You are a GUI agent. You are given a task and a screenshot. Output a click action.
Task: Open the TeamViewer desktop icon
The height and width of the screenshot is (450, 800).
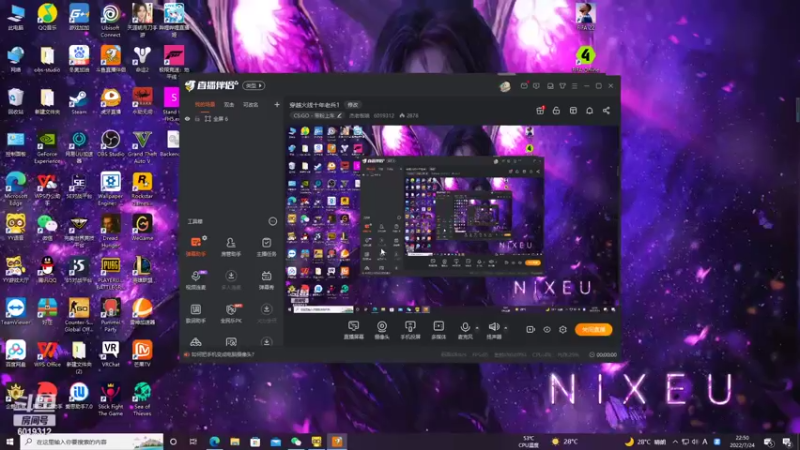point(15,311)
